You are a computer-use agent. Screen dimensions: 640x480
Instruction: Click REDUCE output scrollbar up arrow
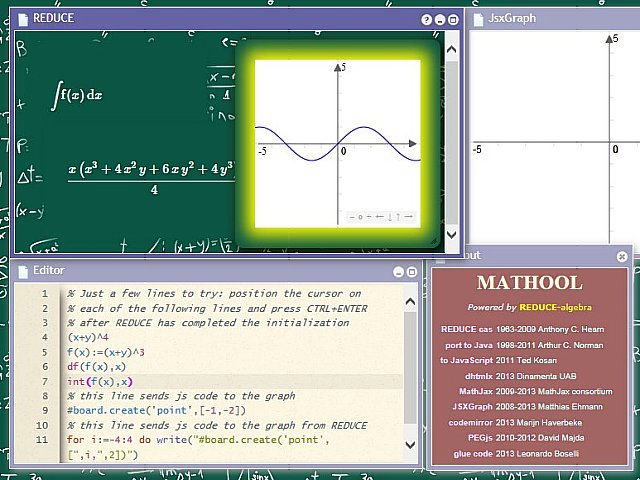coord(451,50)
